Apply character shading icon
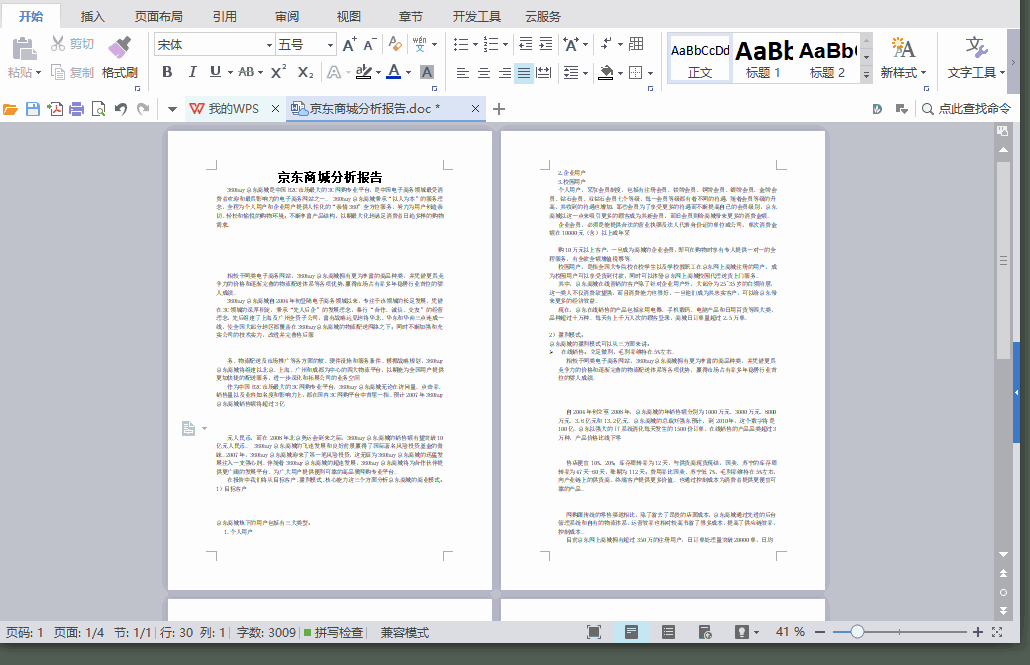The width and height of the screenshot is (1030, 665). point(427,72)
